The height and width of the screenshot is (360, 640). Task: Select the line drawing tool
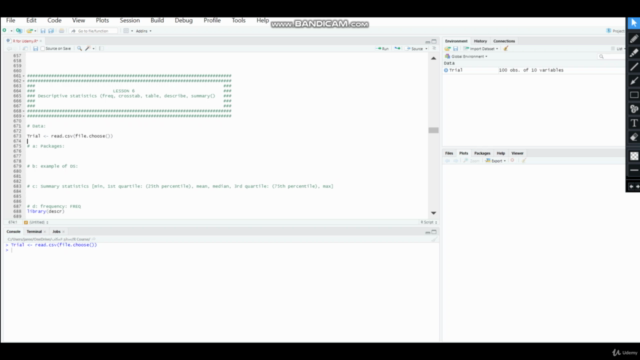(x=633, y=67)
